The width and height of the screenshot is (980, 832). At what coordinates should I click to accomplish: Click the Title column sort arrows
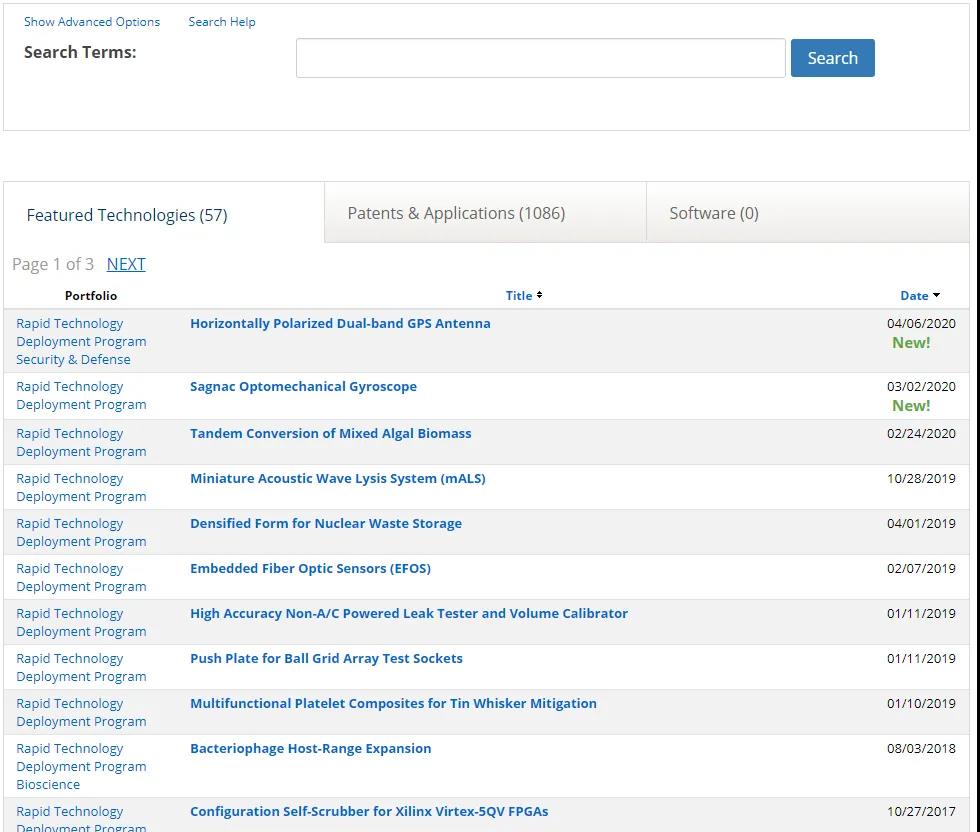pos(539,295)
